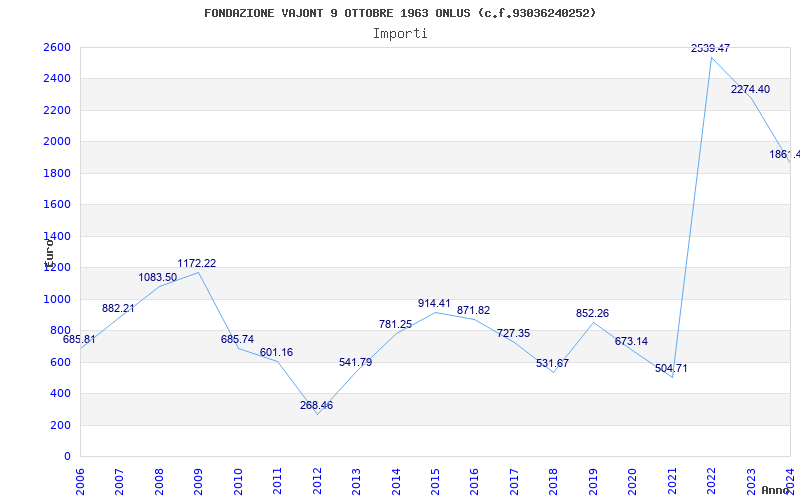Click the 673.14 data label
800x500 pixels.
[631, 341]
